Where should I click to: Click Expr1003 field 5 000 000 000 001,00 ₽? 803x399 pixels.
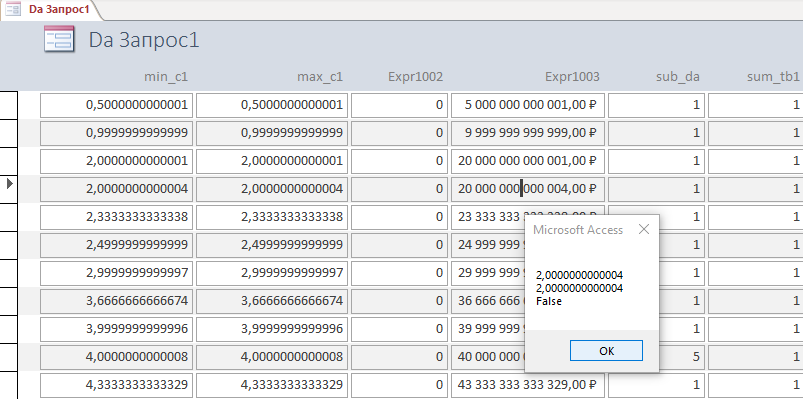(x=528, y=105)
